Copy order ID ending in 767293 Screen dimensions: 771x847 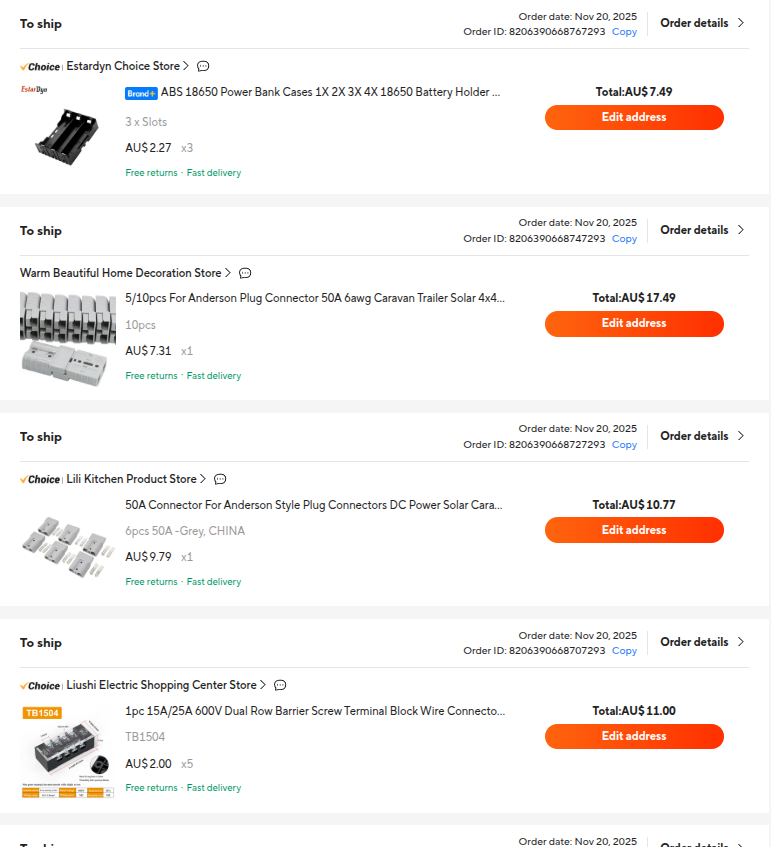[x=624, y=32]
